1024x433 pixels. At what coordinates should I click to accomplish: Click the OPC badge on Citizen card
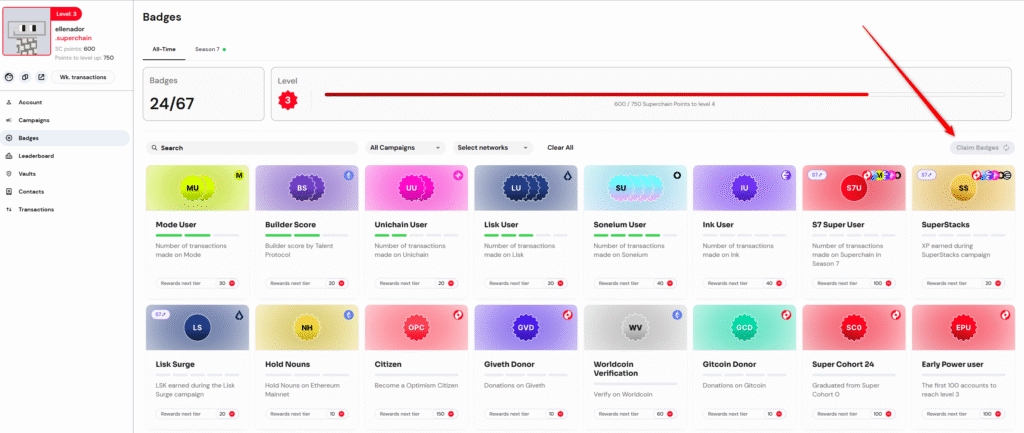[x=417, y=327]
